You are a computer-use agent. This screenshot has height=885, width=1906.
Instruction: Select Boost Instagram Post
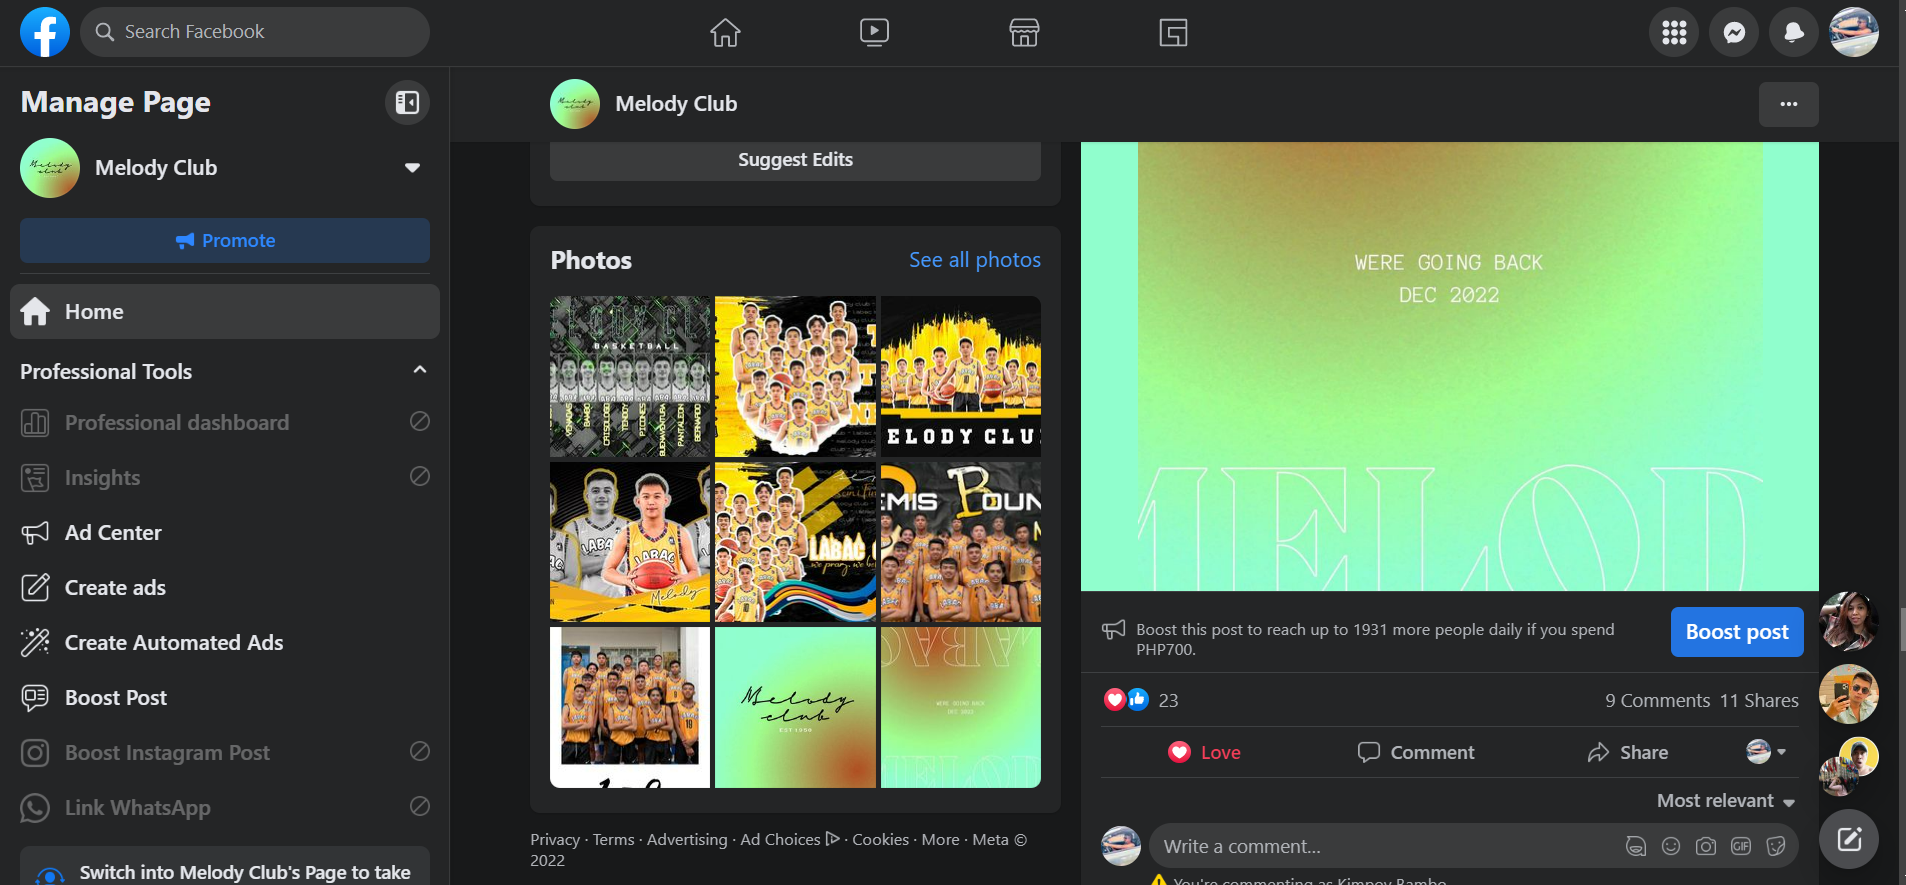coord(225,753)
